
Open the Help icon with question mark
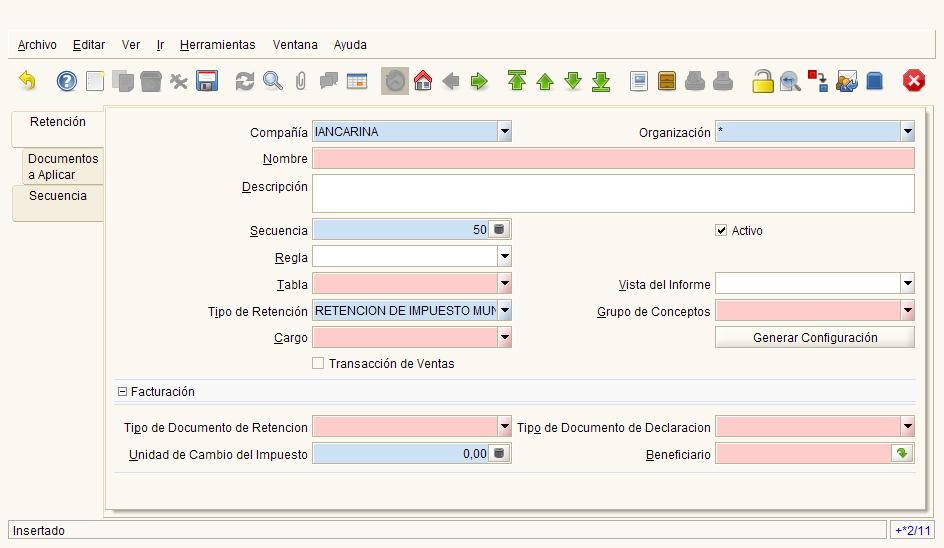tap(67, 81)
